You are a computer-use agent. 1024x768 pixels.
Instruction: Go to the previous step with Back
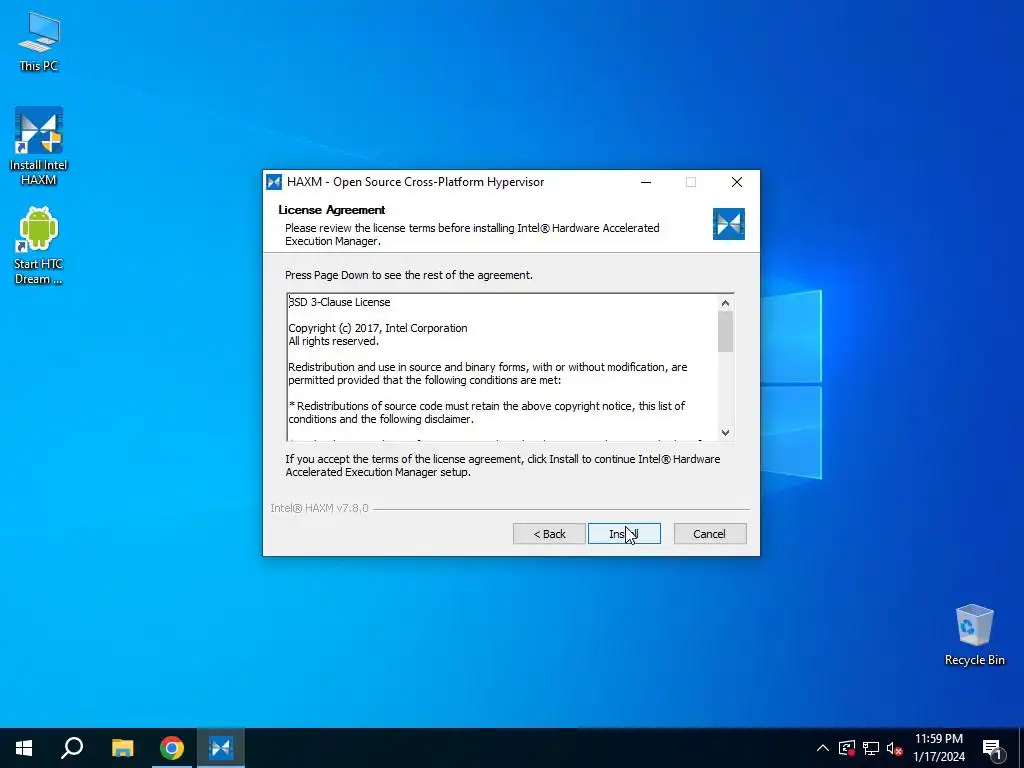point(549,534)
